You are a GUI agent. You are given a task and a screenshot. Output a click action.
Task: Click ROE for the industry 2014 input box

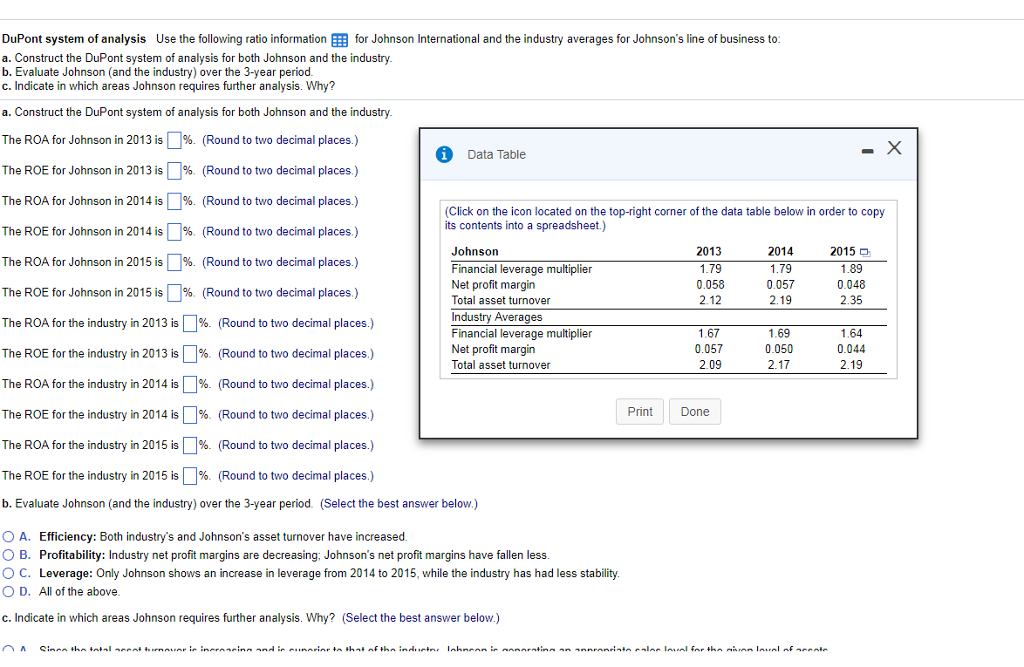190,414
